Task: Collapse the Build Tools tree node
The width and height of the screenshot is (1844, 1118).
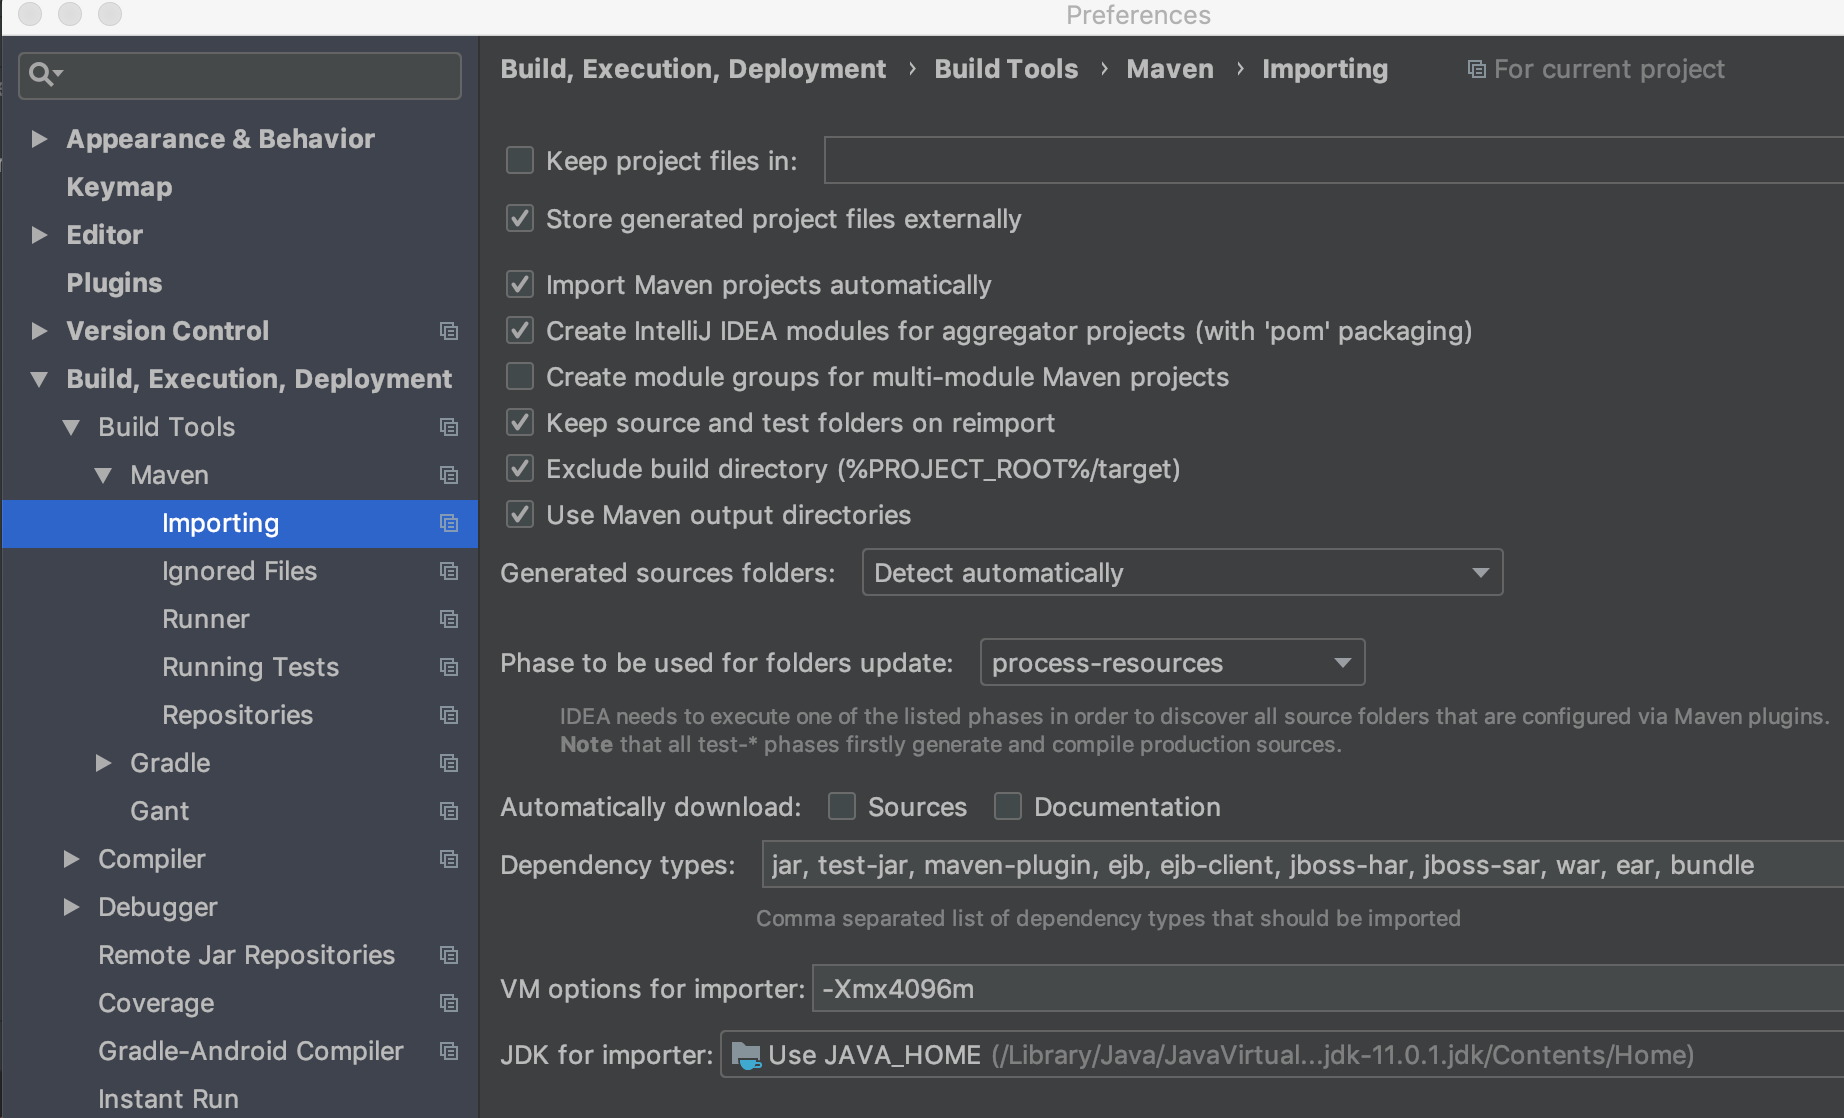Action: pos(70,427)
